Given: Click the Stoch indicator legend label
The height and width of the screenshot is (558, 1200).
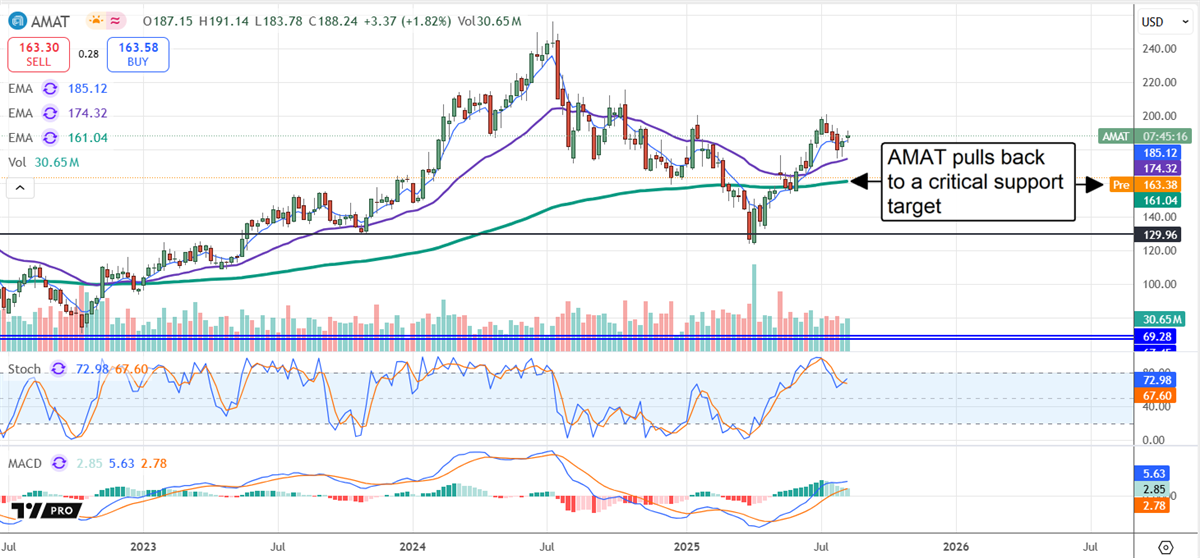Looking at the screenshot, I should point(25,369).
